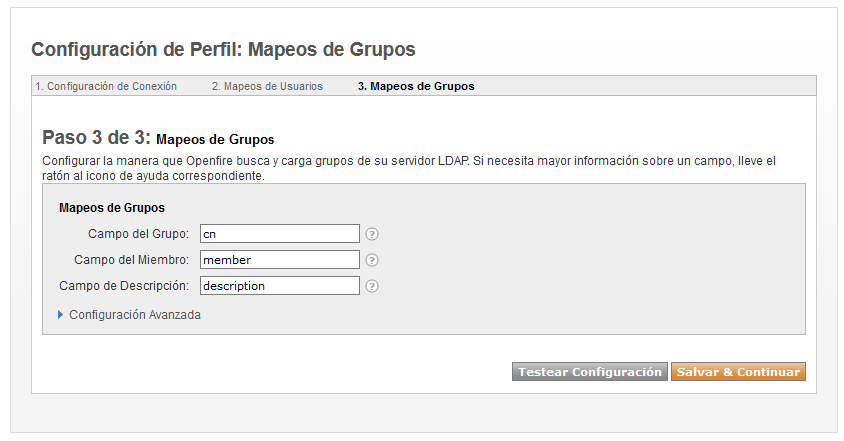Click the Testear Configuración button
844x441 pixels.
pyautogui.click(x=590, y=372)
